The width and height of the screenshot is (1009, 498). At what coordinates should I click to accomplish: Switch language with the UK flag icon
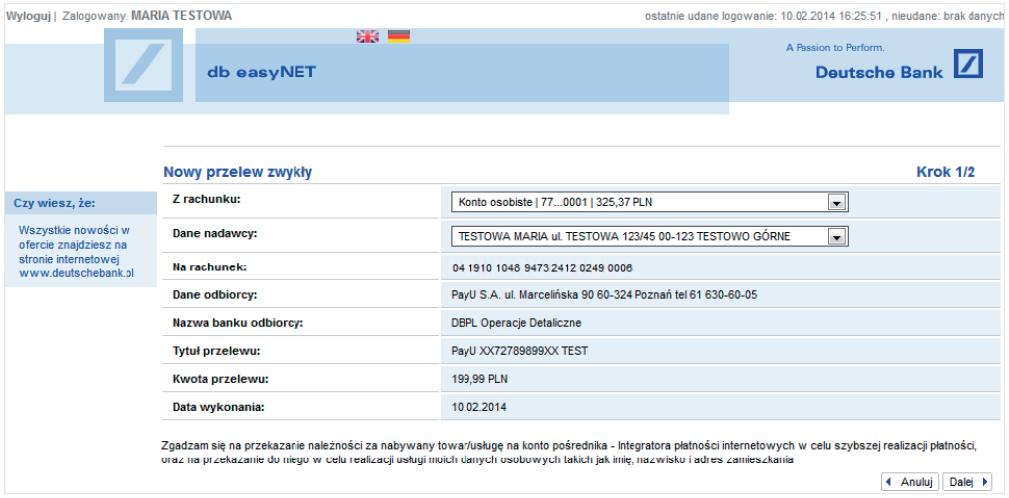tap(367, 37)
